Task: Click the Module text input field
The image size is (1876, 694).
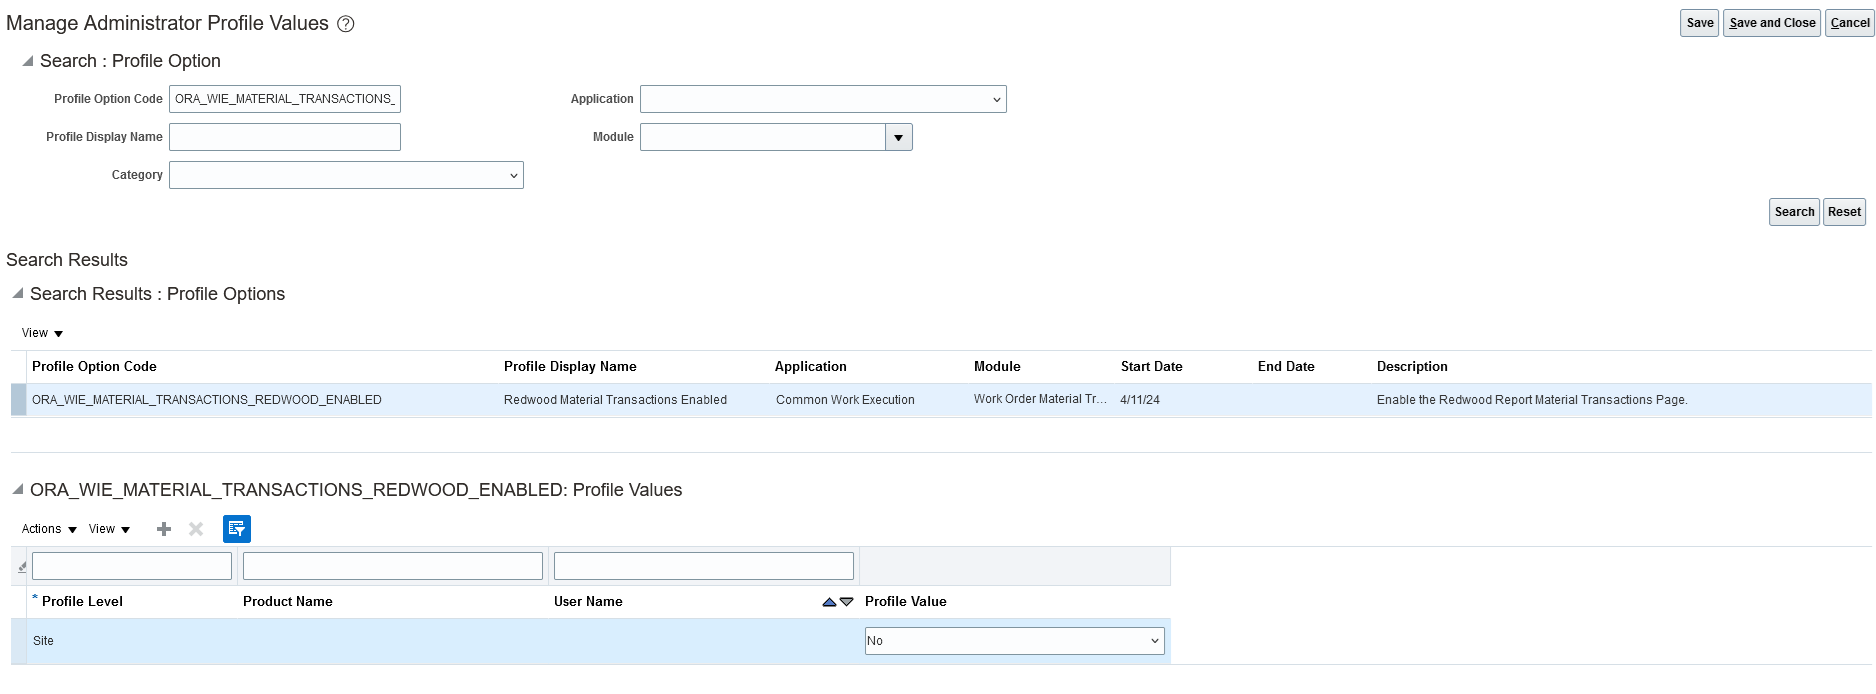Action: pos(763,137)
